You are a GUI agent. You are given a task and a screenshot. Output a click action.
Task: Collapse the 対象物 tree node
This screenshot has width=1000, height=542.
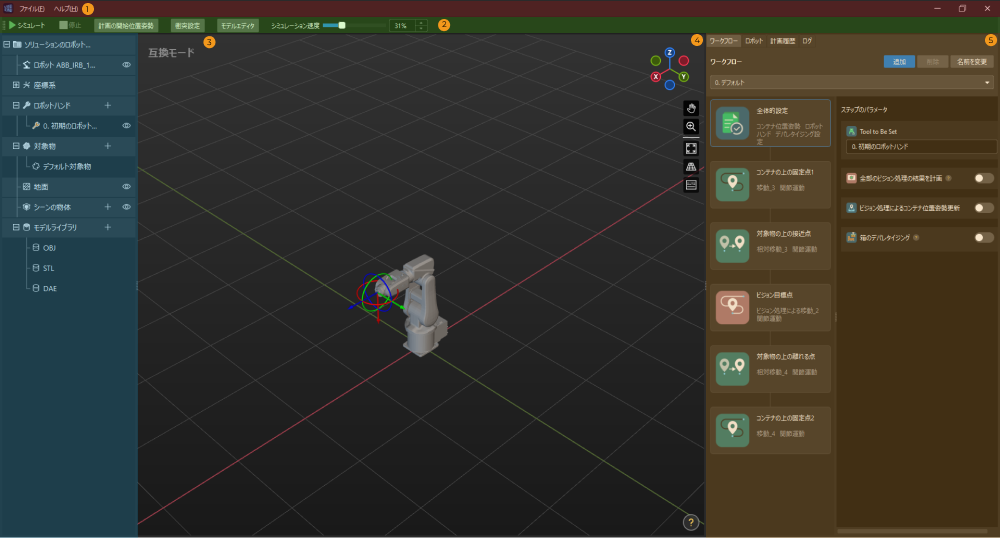16,146
